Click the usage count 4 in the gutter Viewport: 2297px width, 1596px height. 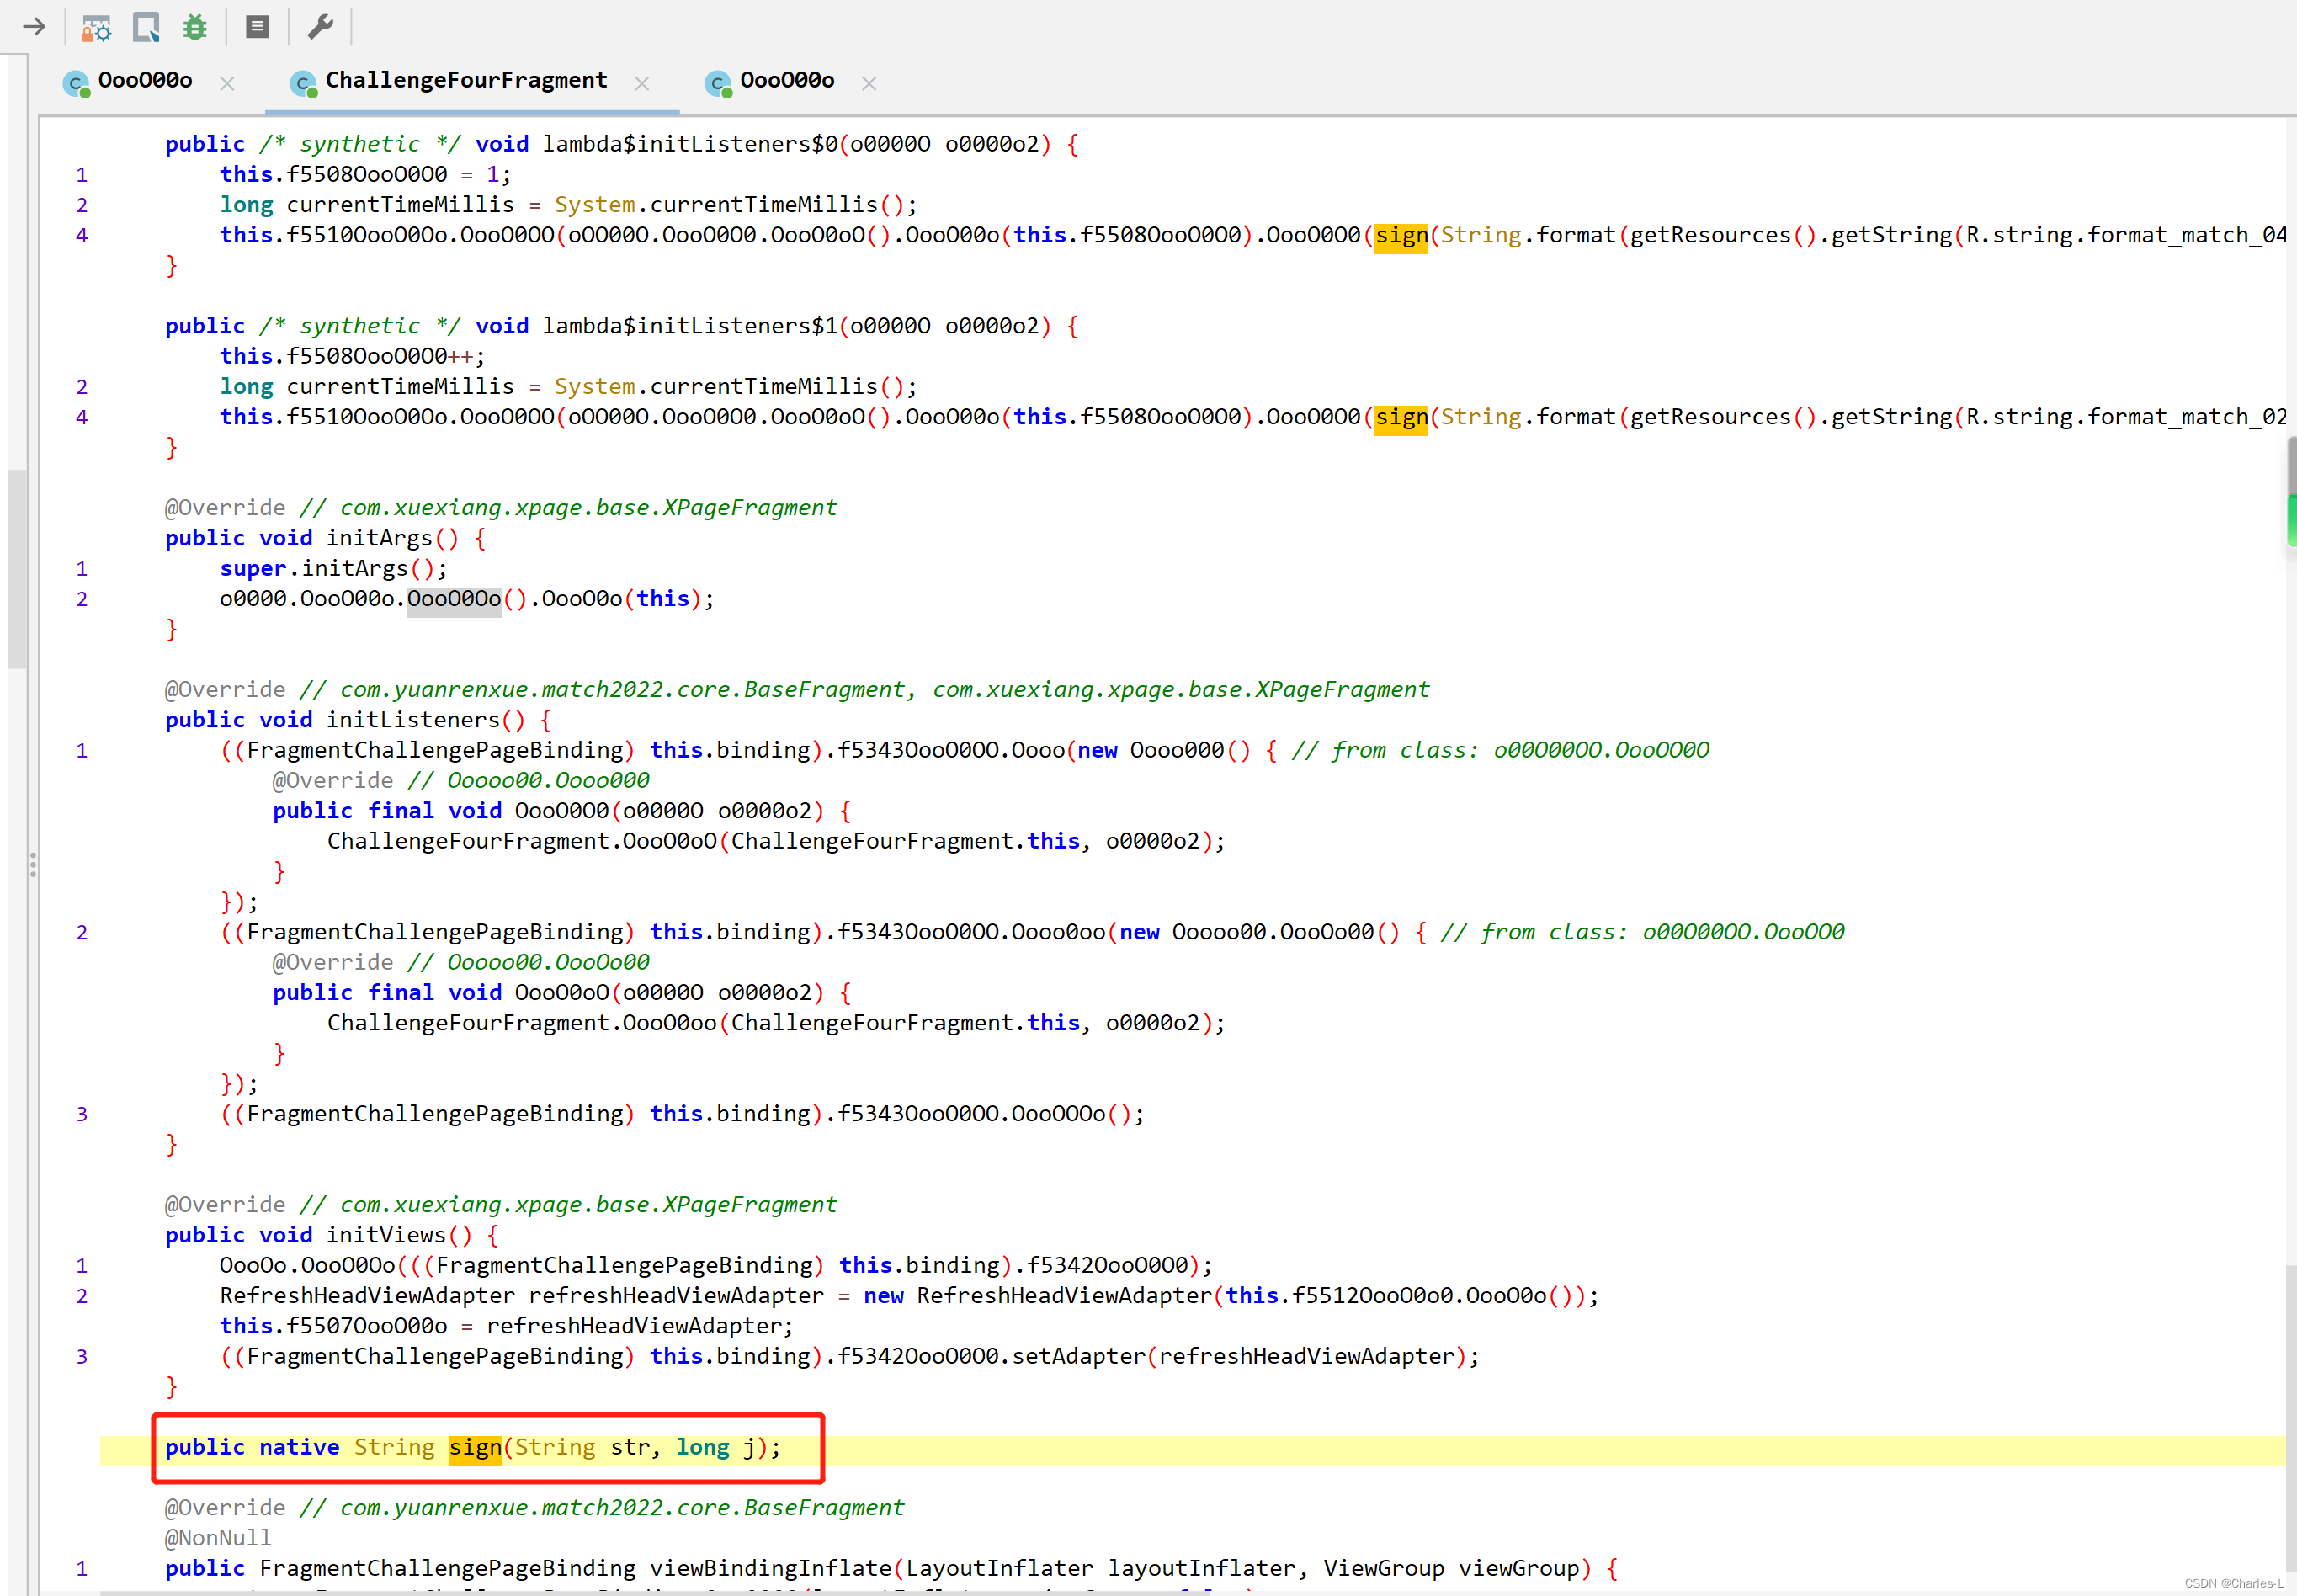(82, 235)
